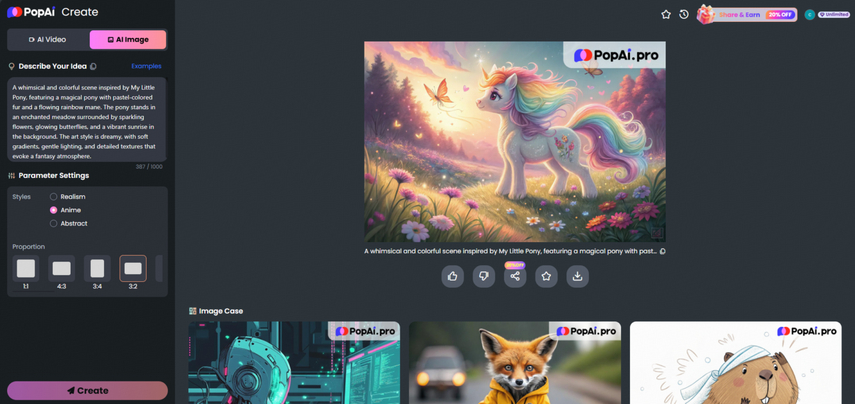The width and height of the screenshot is (855, 404).
Task: Open the bandaged beaver image case thumbnail
Action: pyautogui.click(x=736, y=363)
